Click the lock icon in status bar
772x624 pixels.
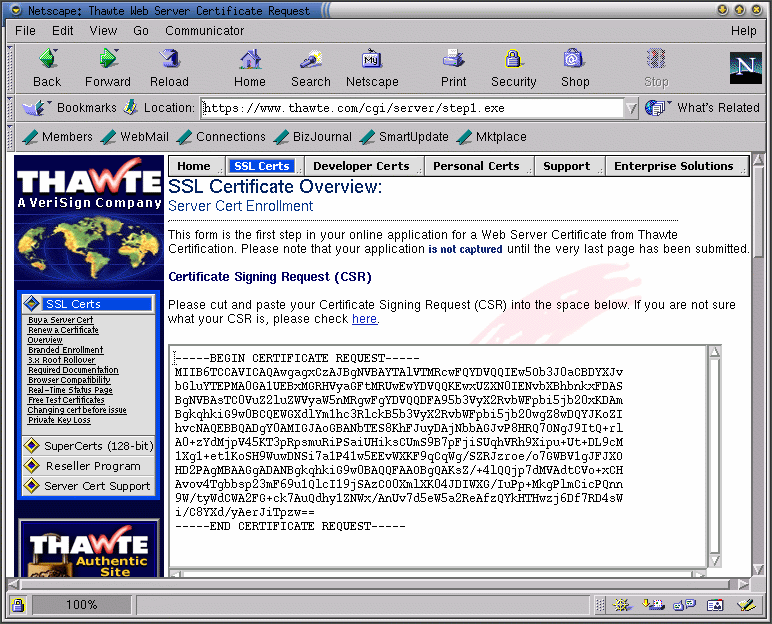18,605
